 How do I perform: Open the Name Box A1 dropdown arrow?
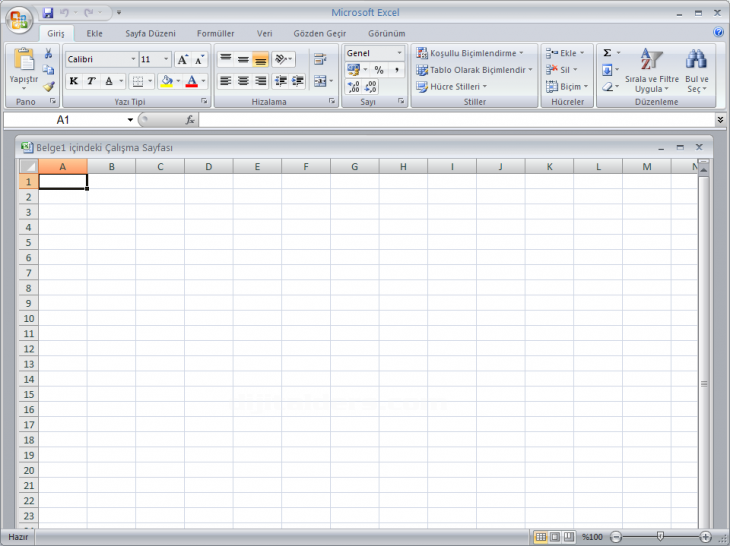pos(130,120)
